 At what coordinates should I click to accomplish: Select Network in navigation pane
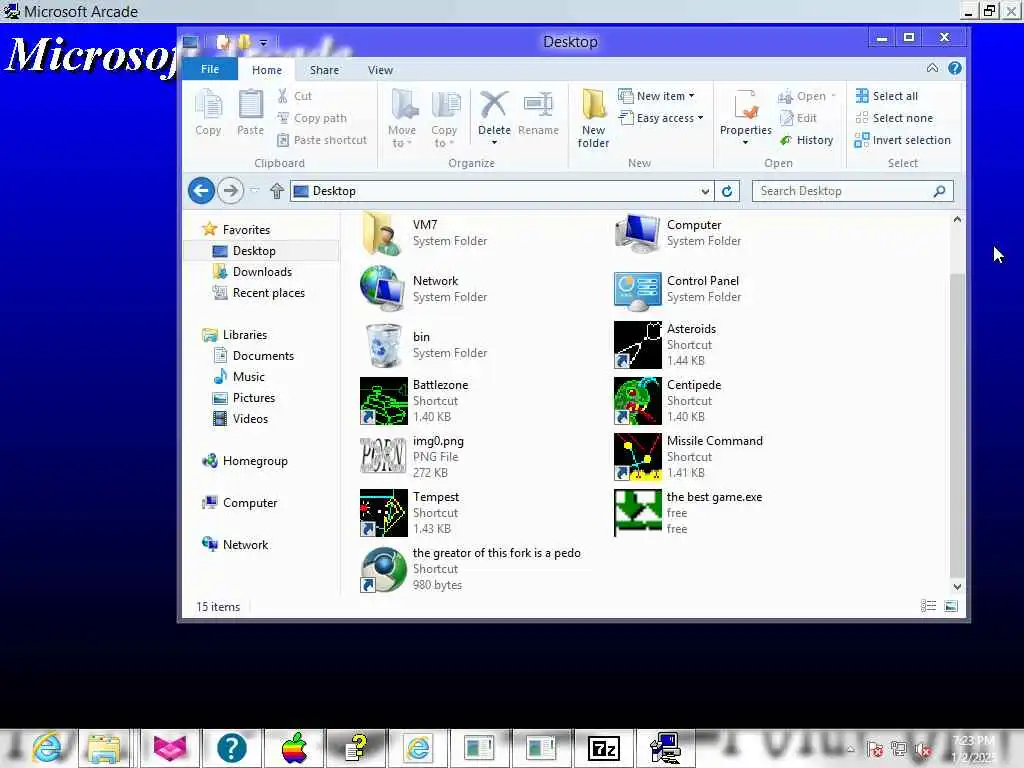point(245,545)
